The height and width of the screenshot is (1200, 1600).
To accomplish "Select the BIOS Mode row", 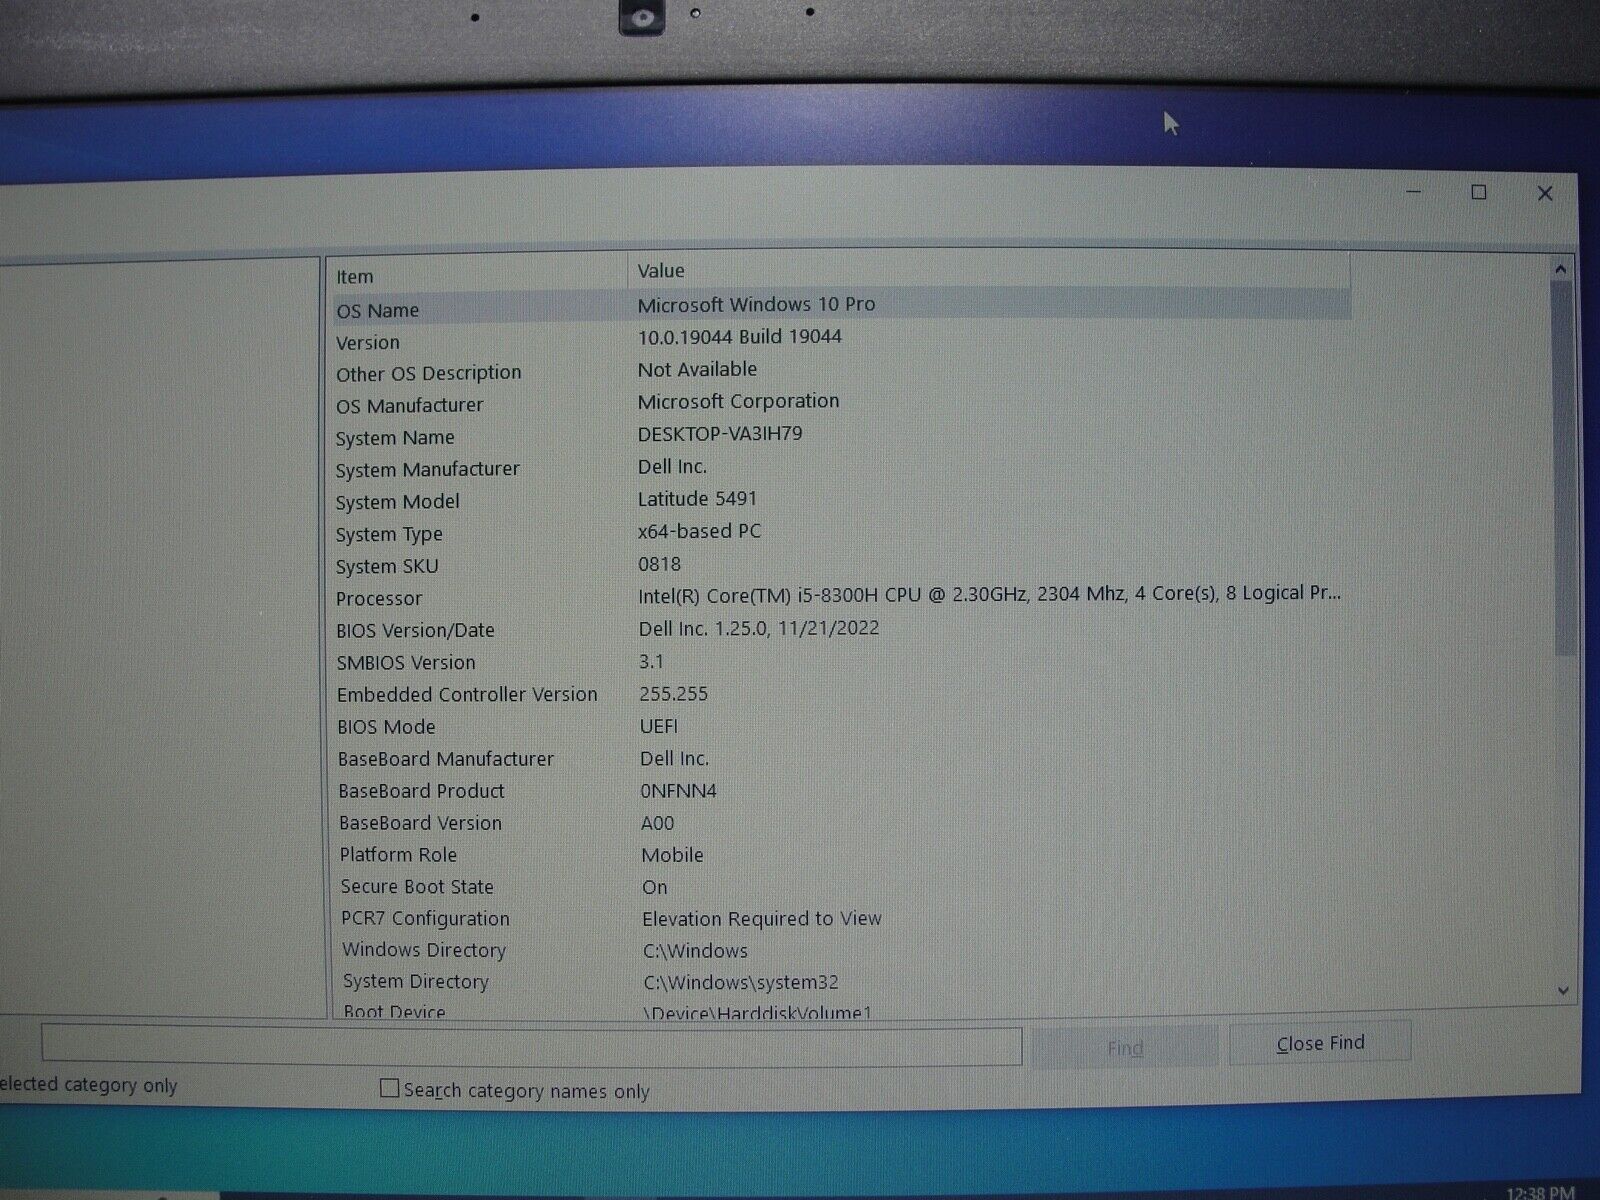I will [841, 726].
